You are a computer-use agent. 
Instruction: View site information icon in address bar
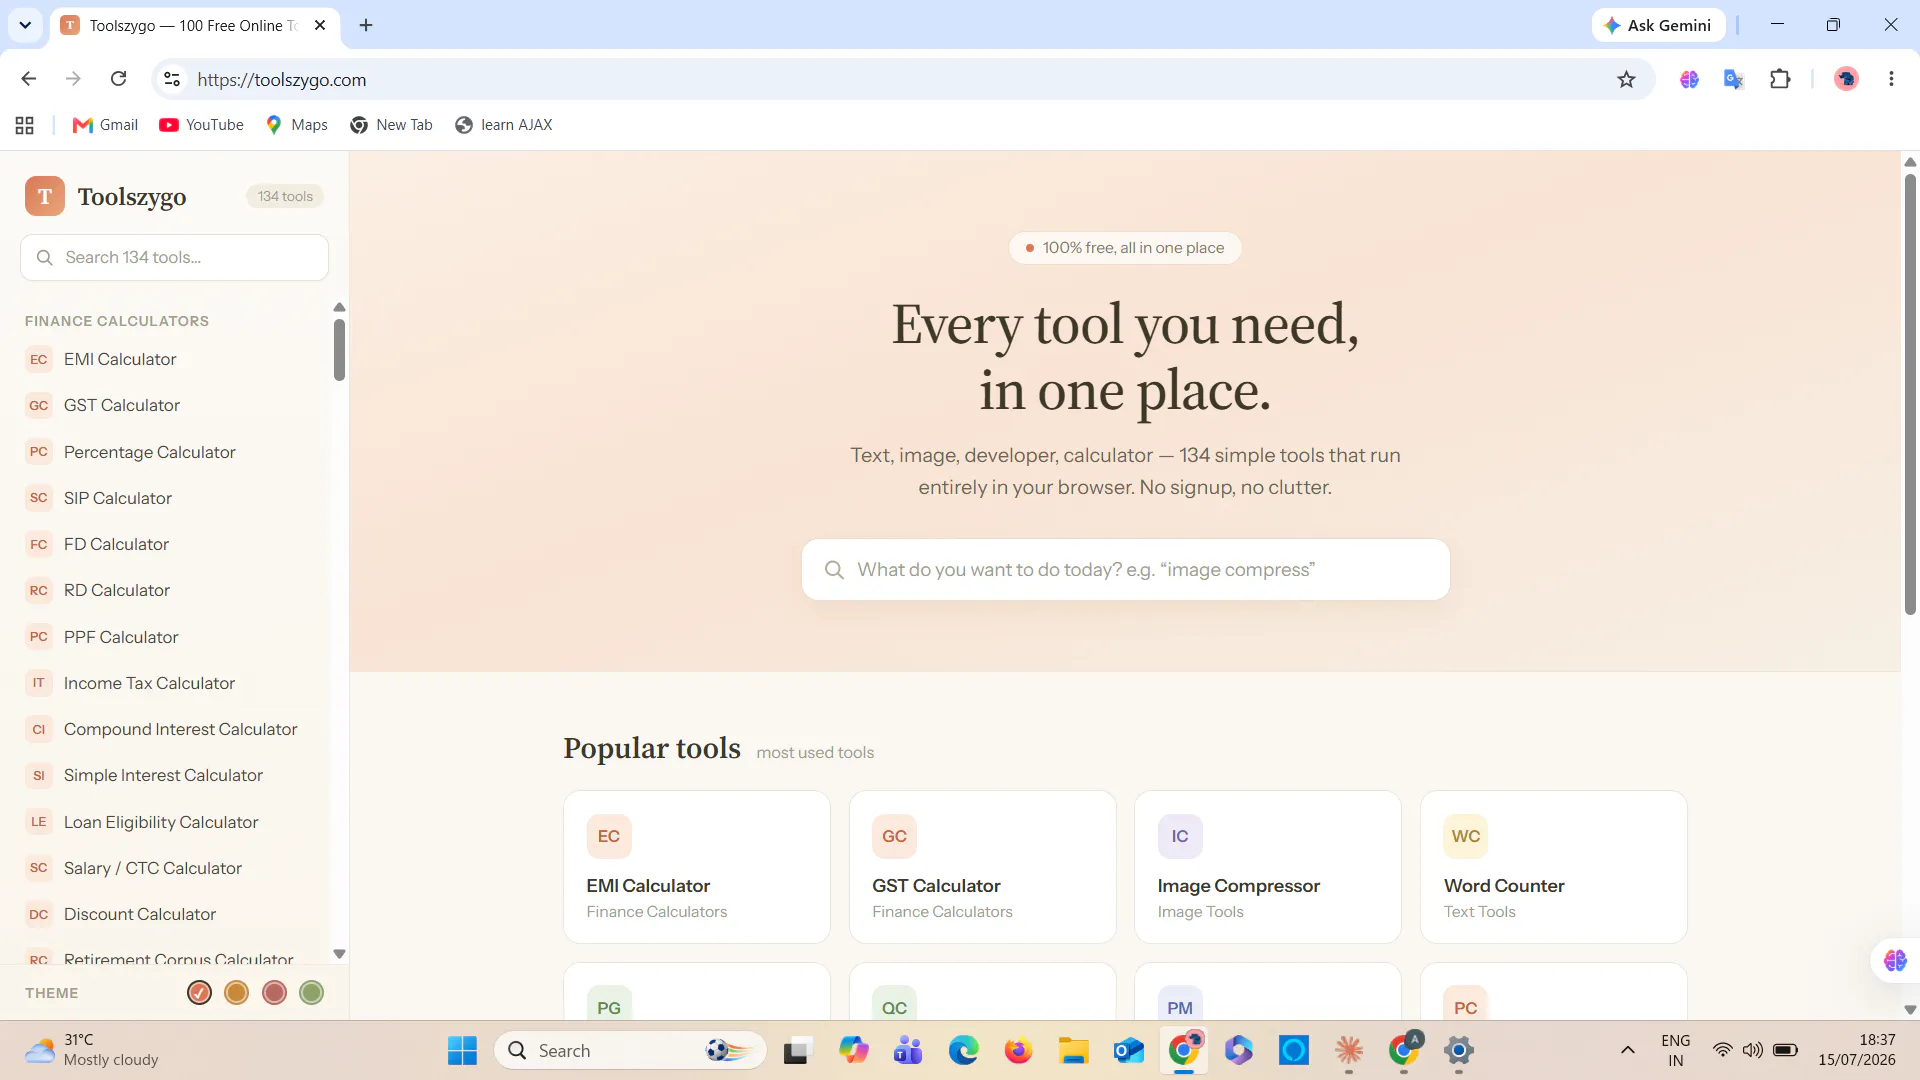(x=172, y=79)
